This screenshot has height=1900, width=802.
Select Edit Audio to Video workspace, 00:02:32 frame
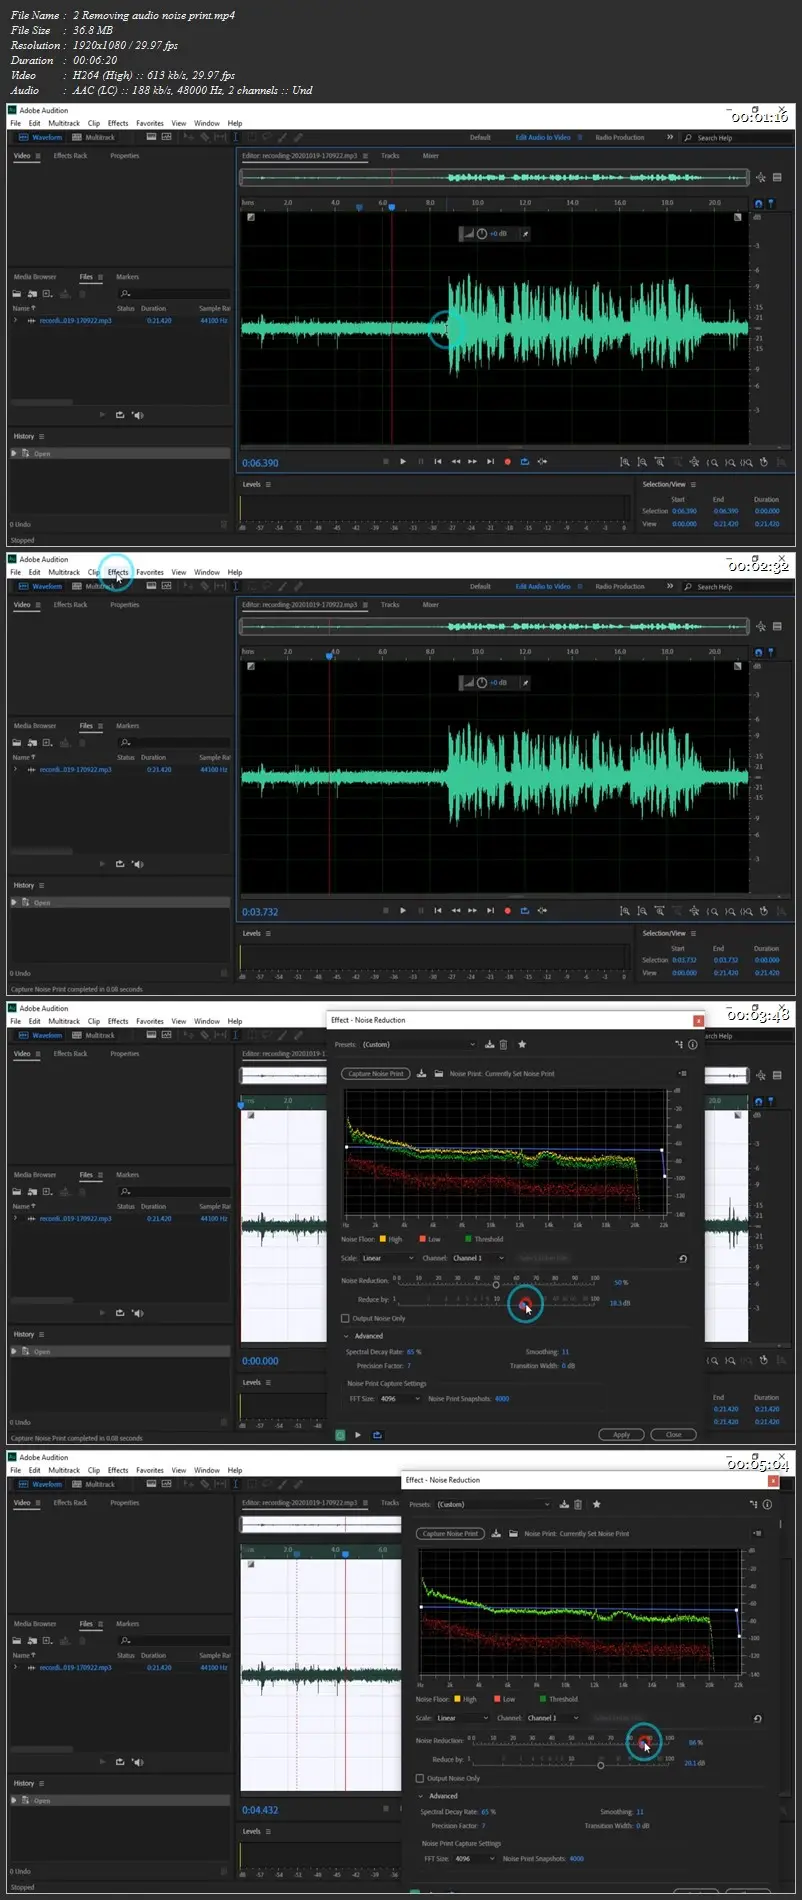pyautogui.click(x=543, y=586)
